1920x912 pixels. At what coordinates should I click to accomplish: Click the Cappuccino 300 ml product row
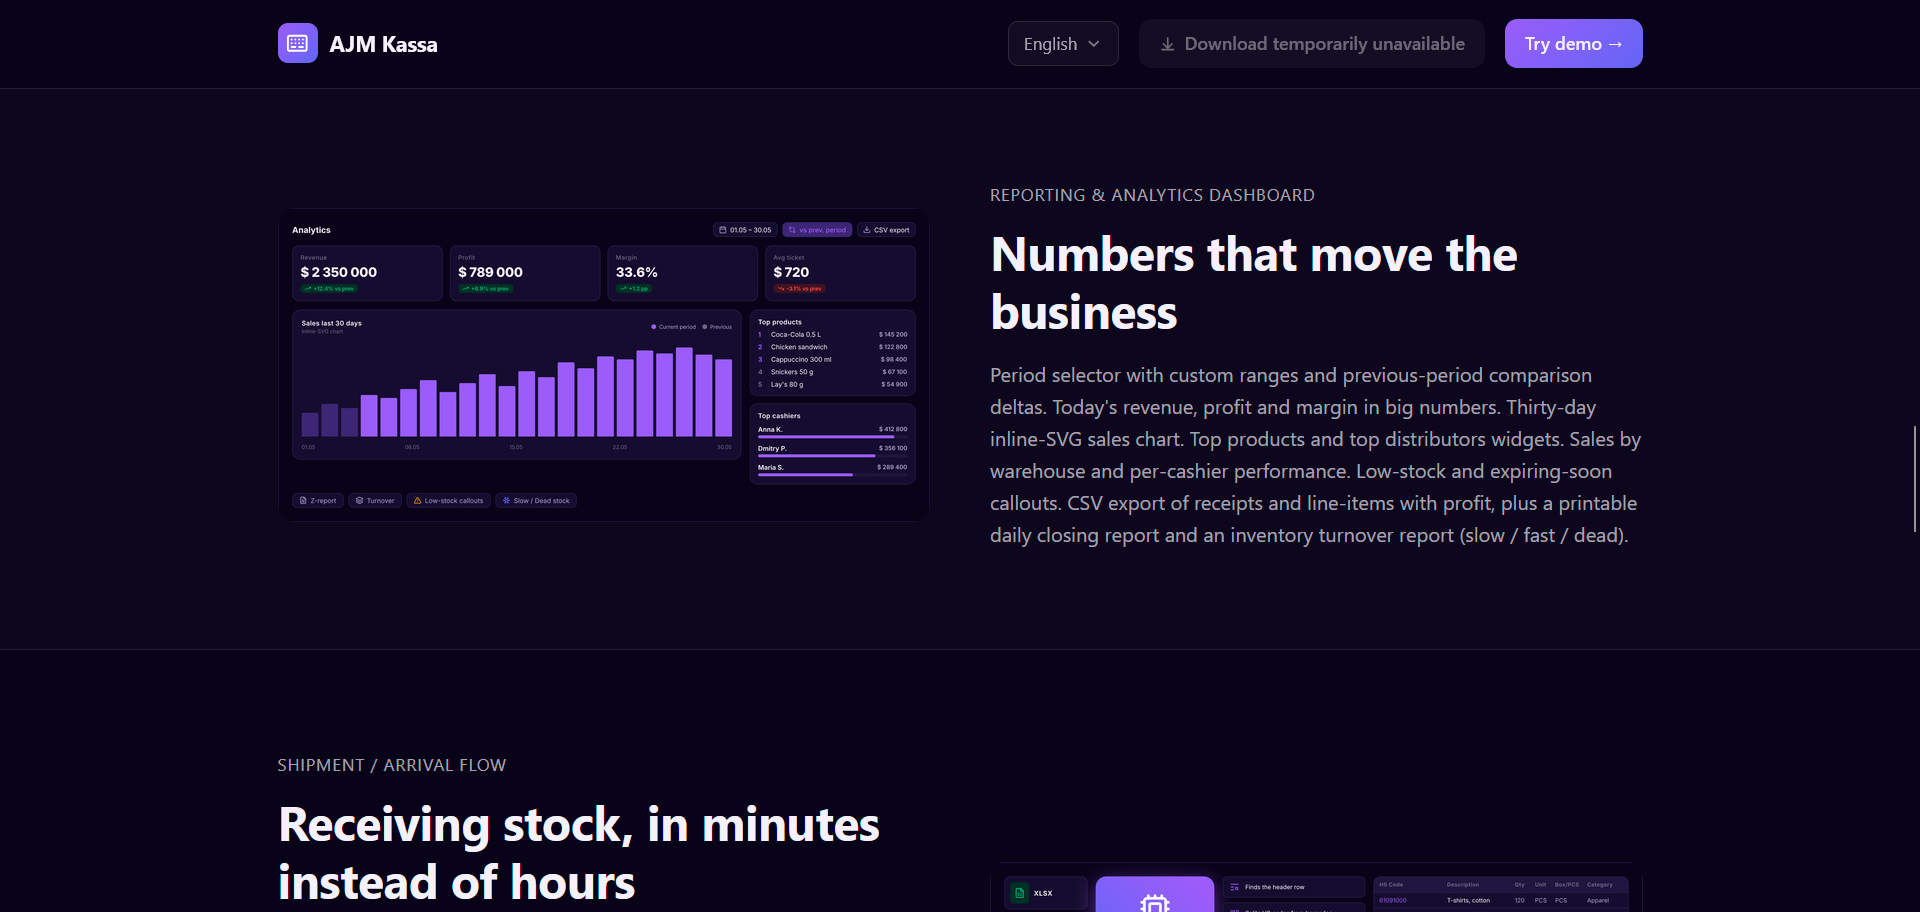click(832, 359)
